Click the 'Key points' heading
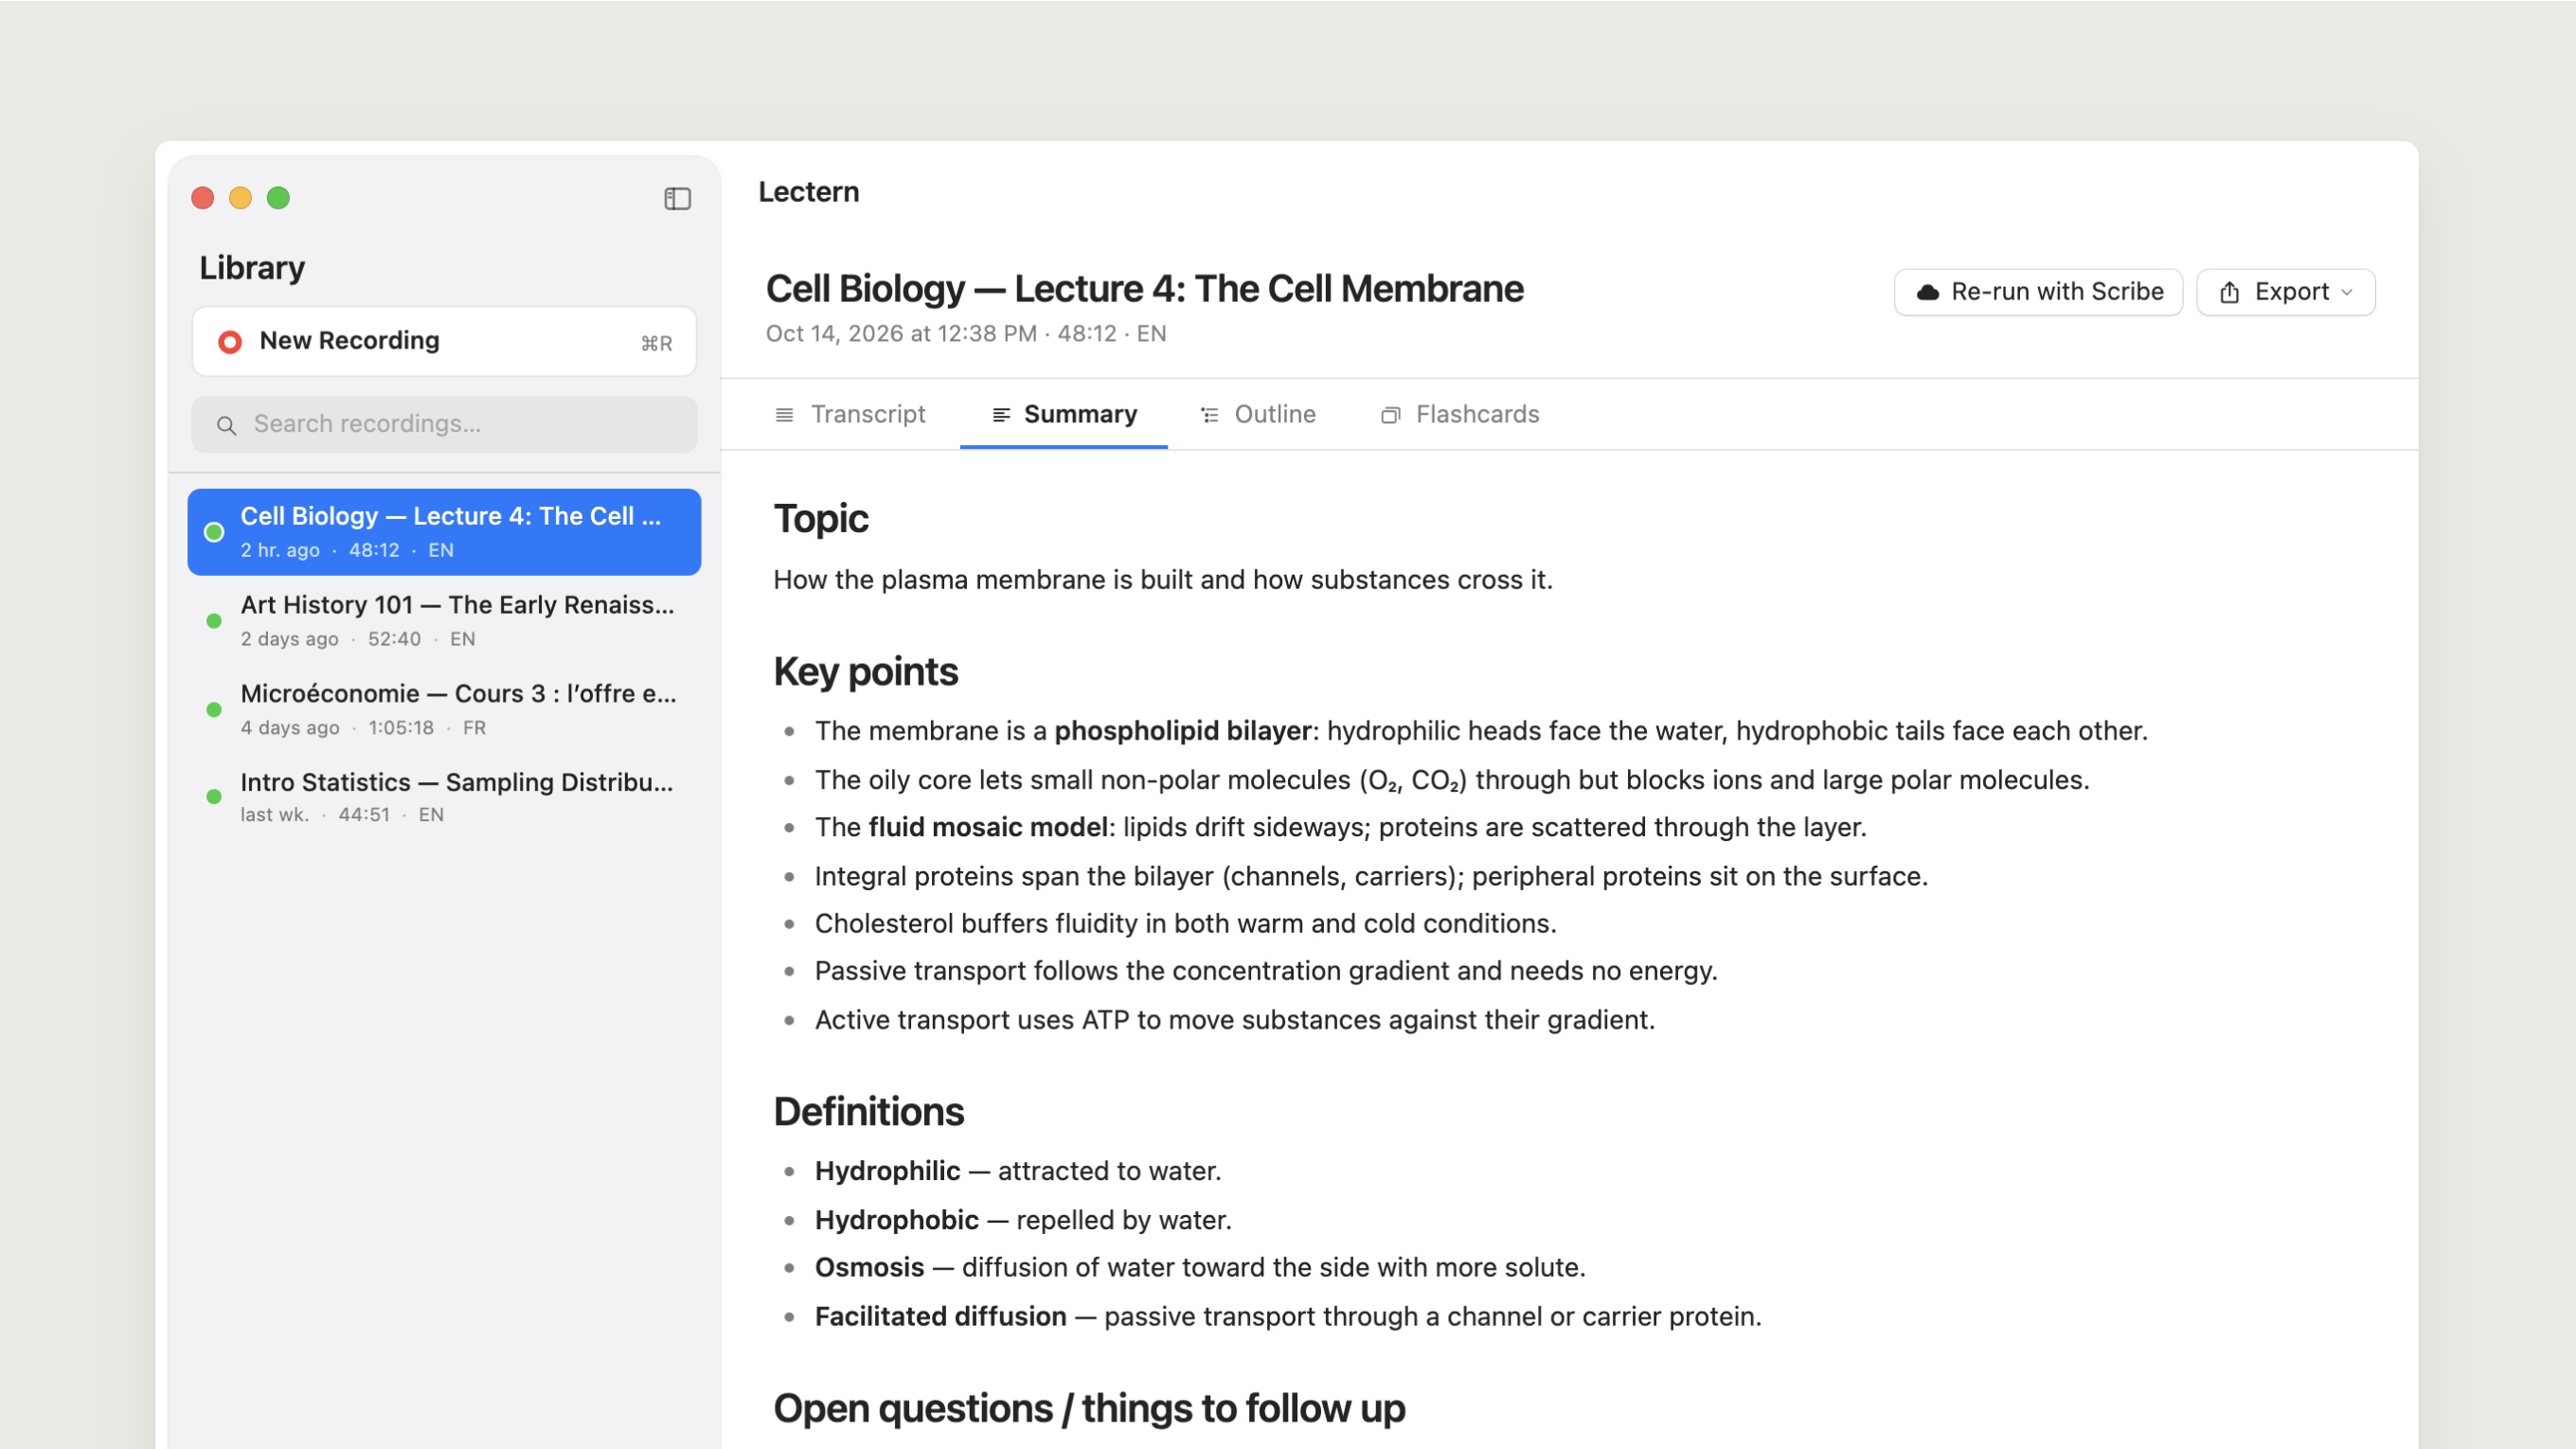 click(x=866, y=672)
